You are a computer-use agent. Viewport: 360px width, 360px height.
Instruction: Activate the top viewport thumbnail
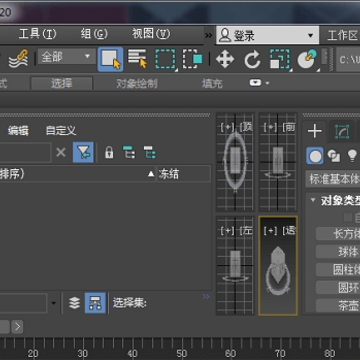pyautogui.click(x=235, y=162)
